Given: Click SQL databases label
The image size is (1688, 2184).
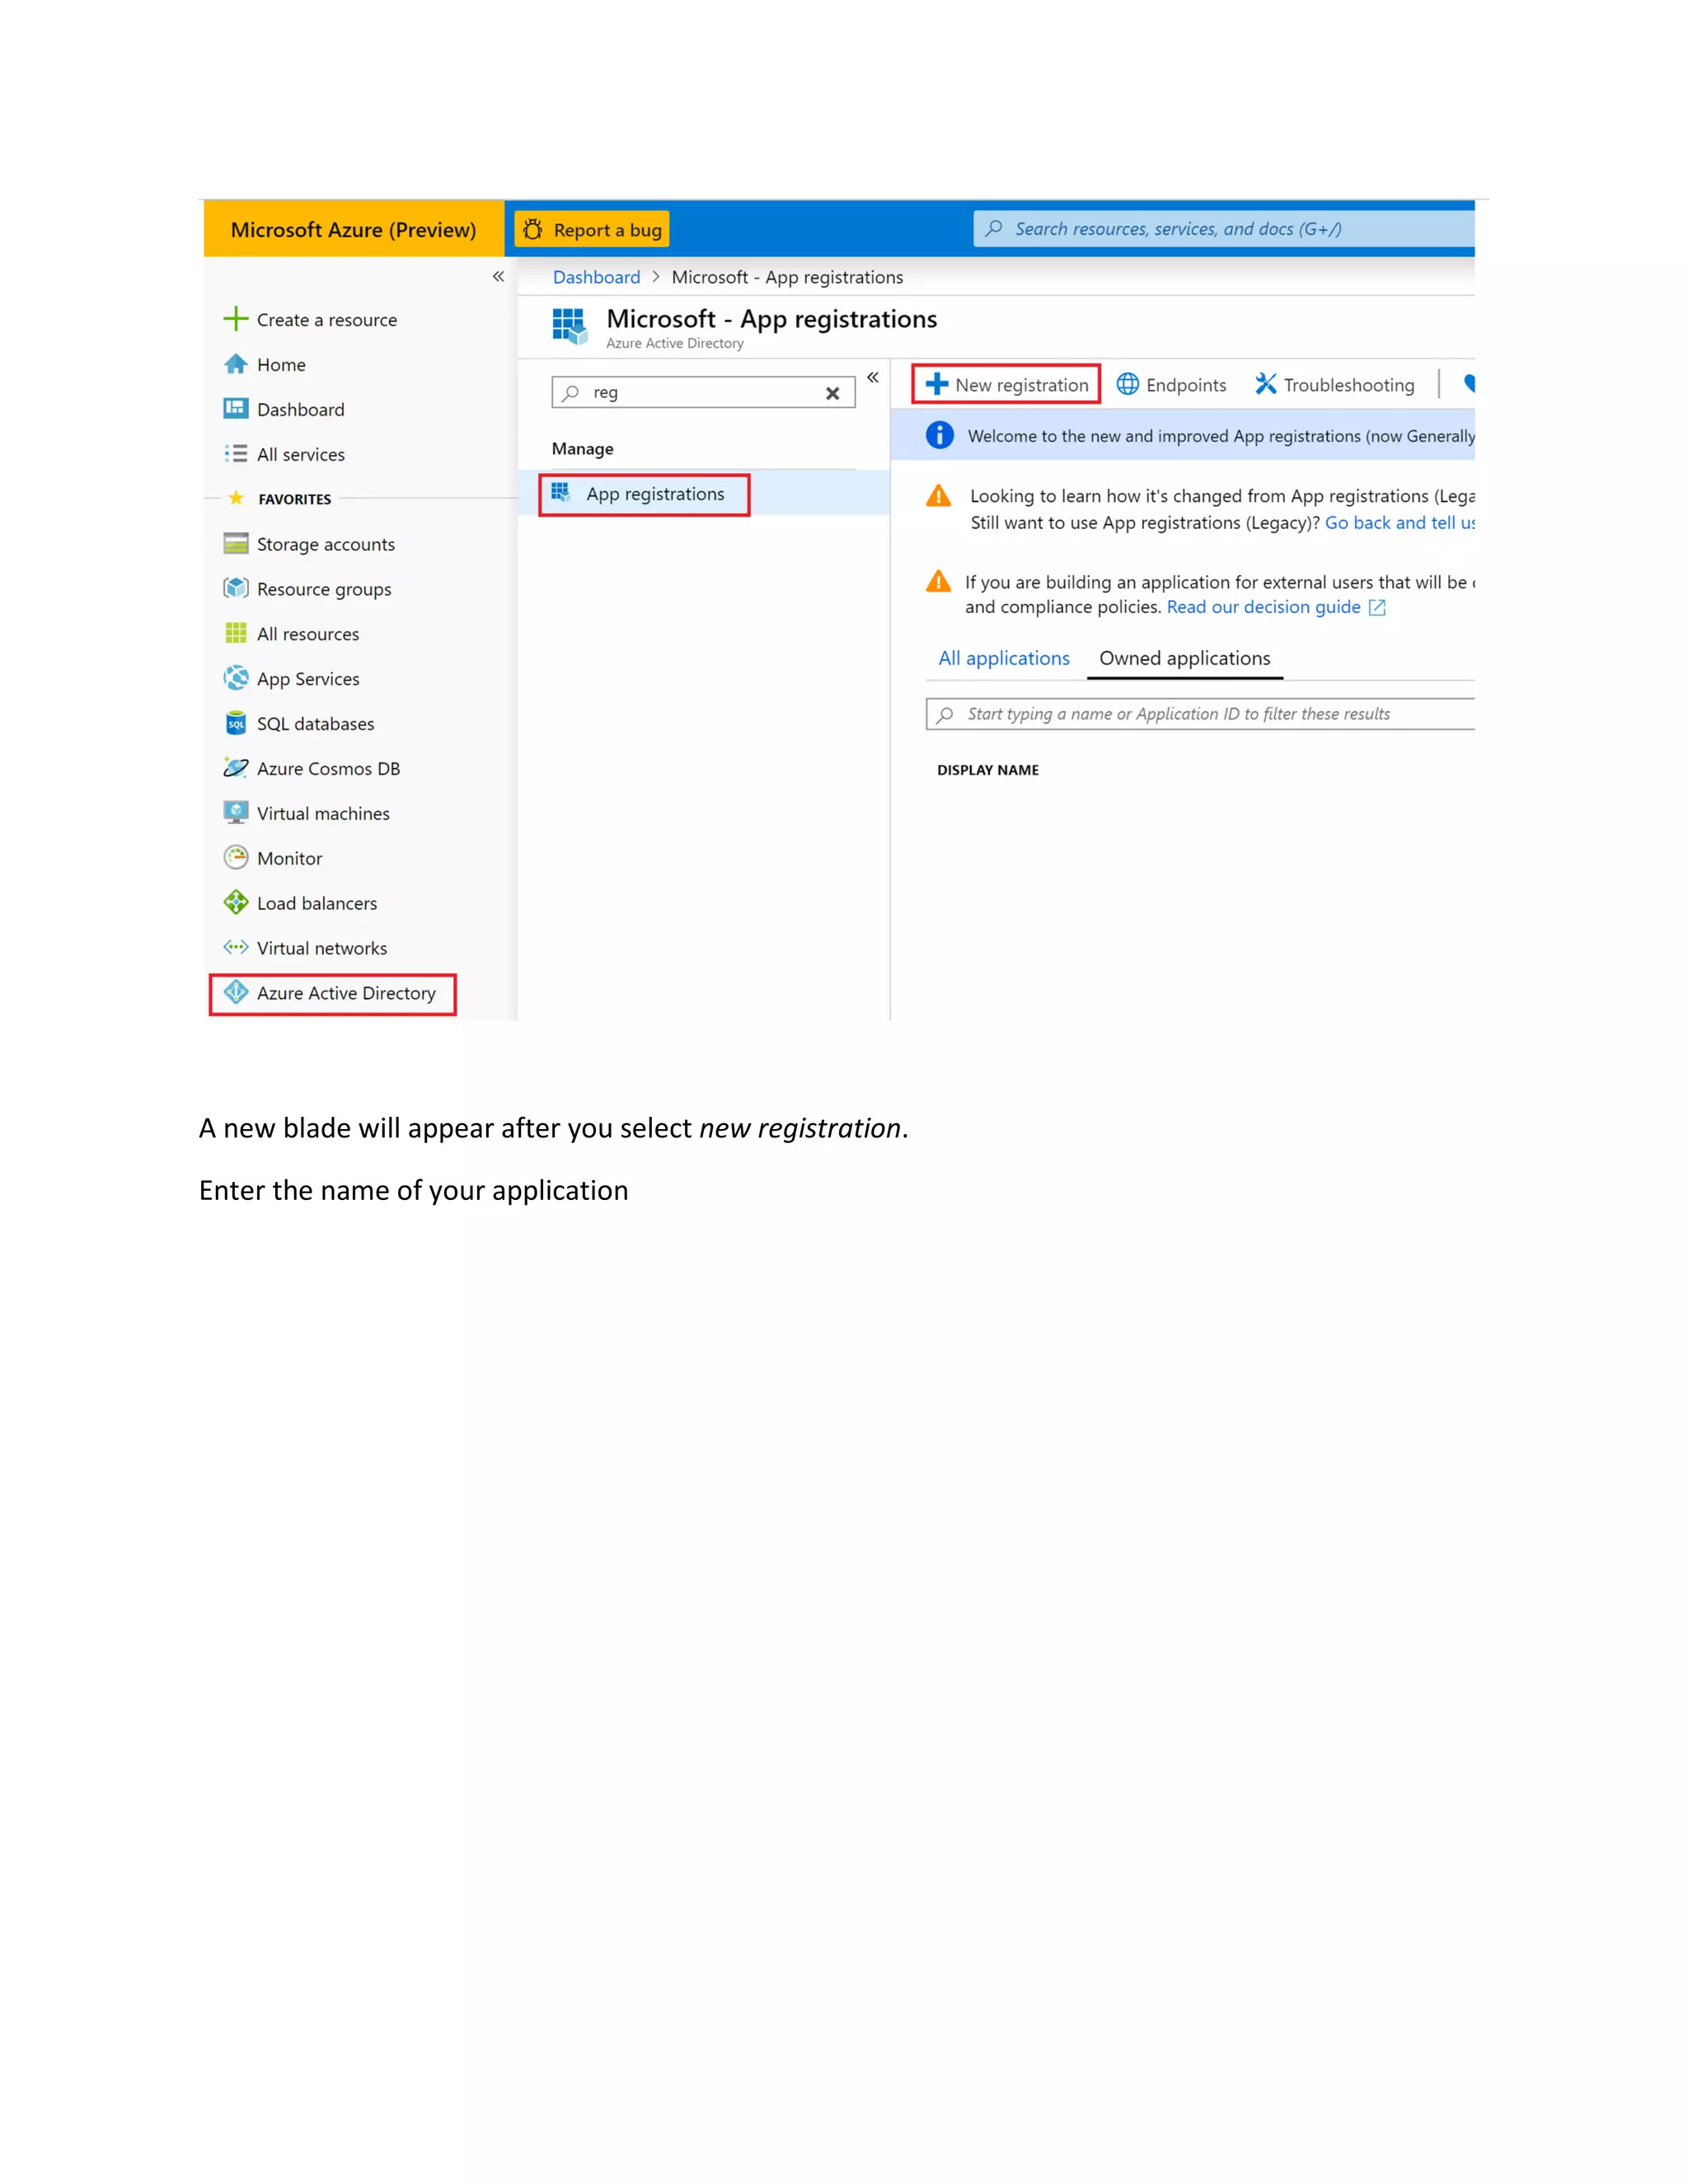Looking at the screenshot, I should (316, 724).
